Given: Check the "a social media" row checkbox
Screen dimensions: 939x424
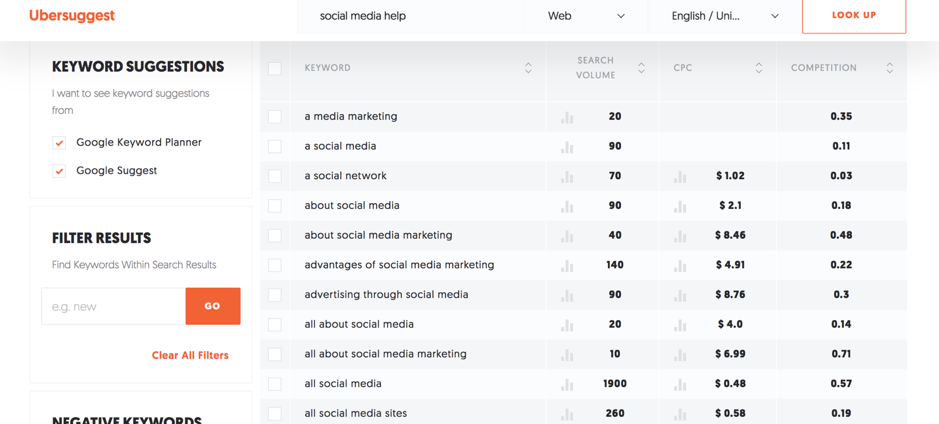Looking at the screenshot, I should [275, 146].
